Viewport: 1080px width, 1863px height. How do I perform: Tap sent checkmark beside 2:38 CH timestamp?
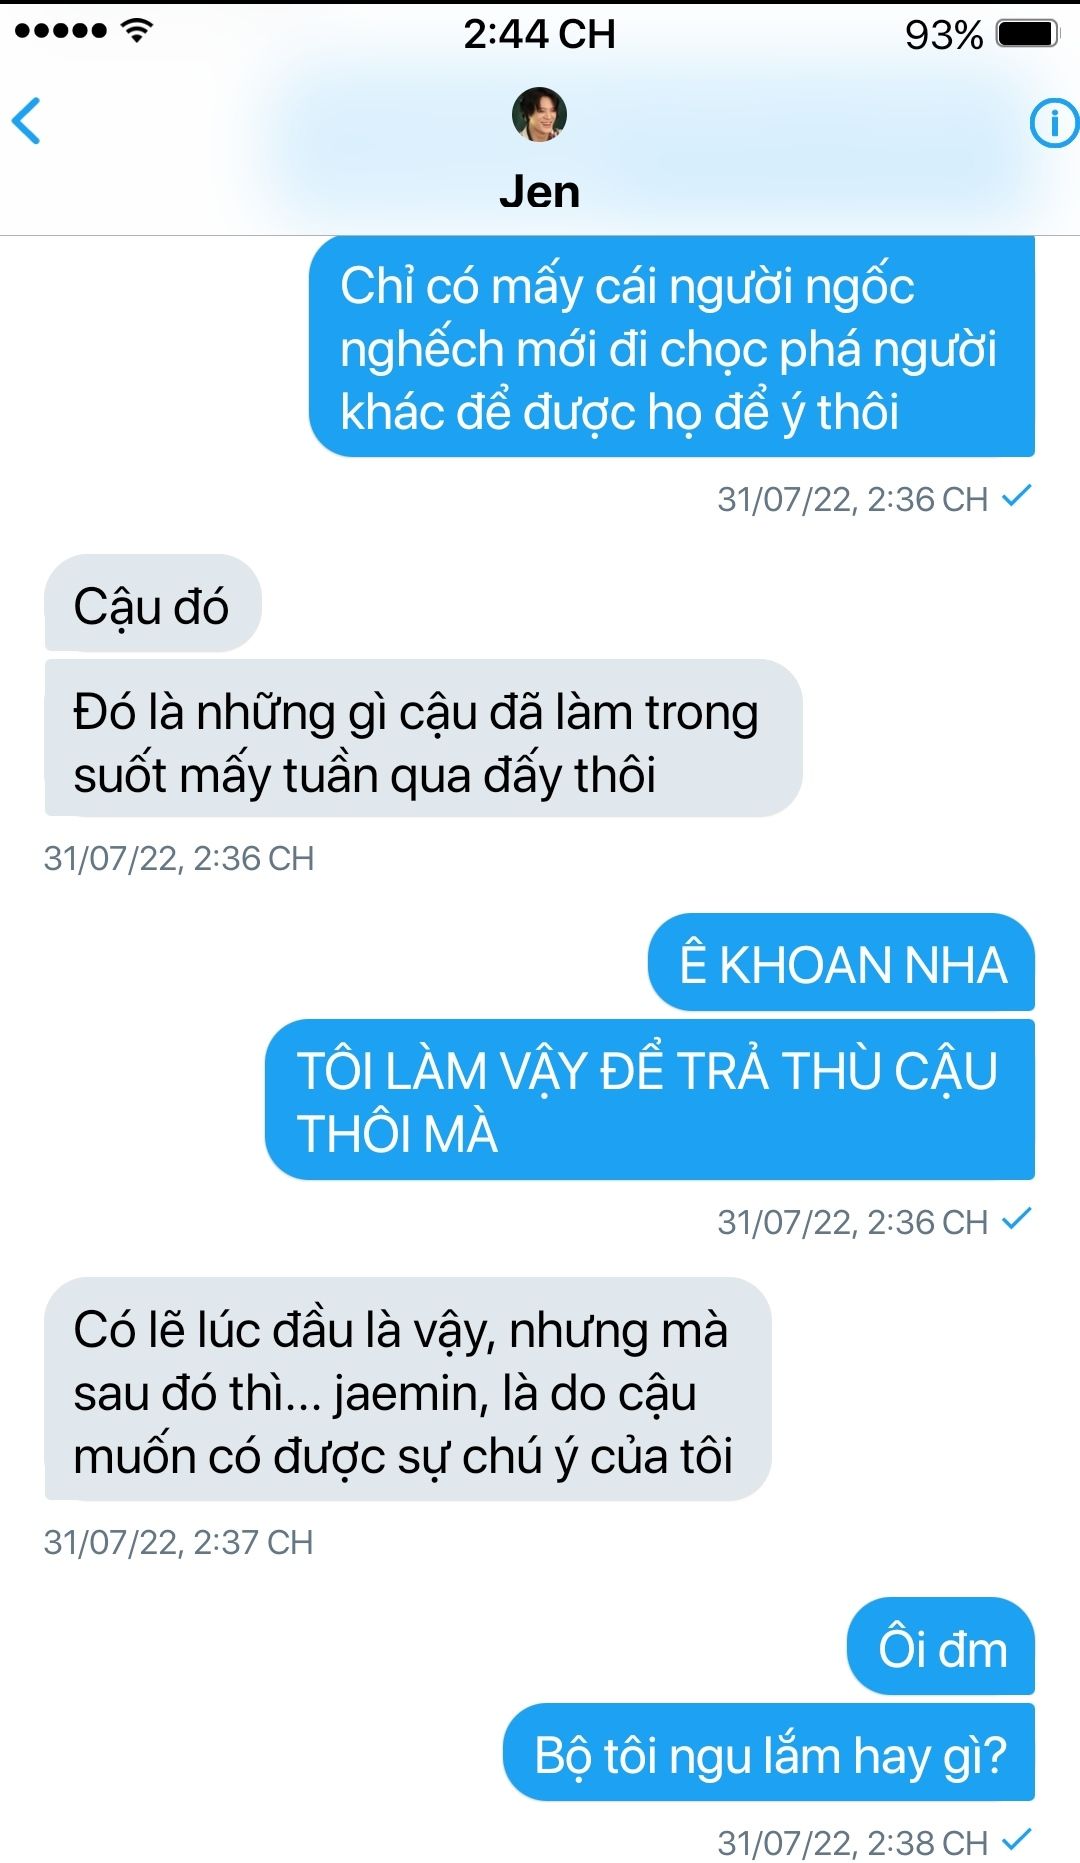click(1017, 1839)
